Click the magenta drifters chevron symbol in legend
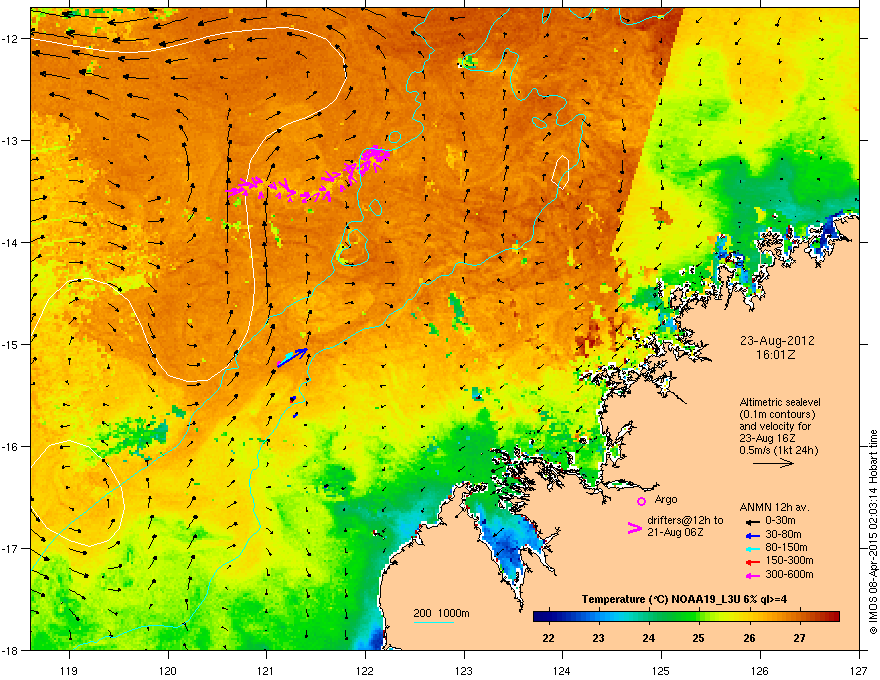Image resolution: width=880 pixels, height=680 pixels. tap(634, 527)
